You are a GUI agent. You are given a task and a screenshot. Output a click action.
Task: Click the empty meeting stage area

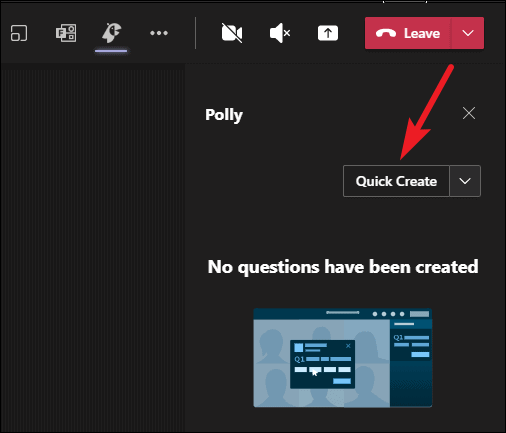click(x=92, y=248)
